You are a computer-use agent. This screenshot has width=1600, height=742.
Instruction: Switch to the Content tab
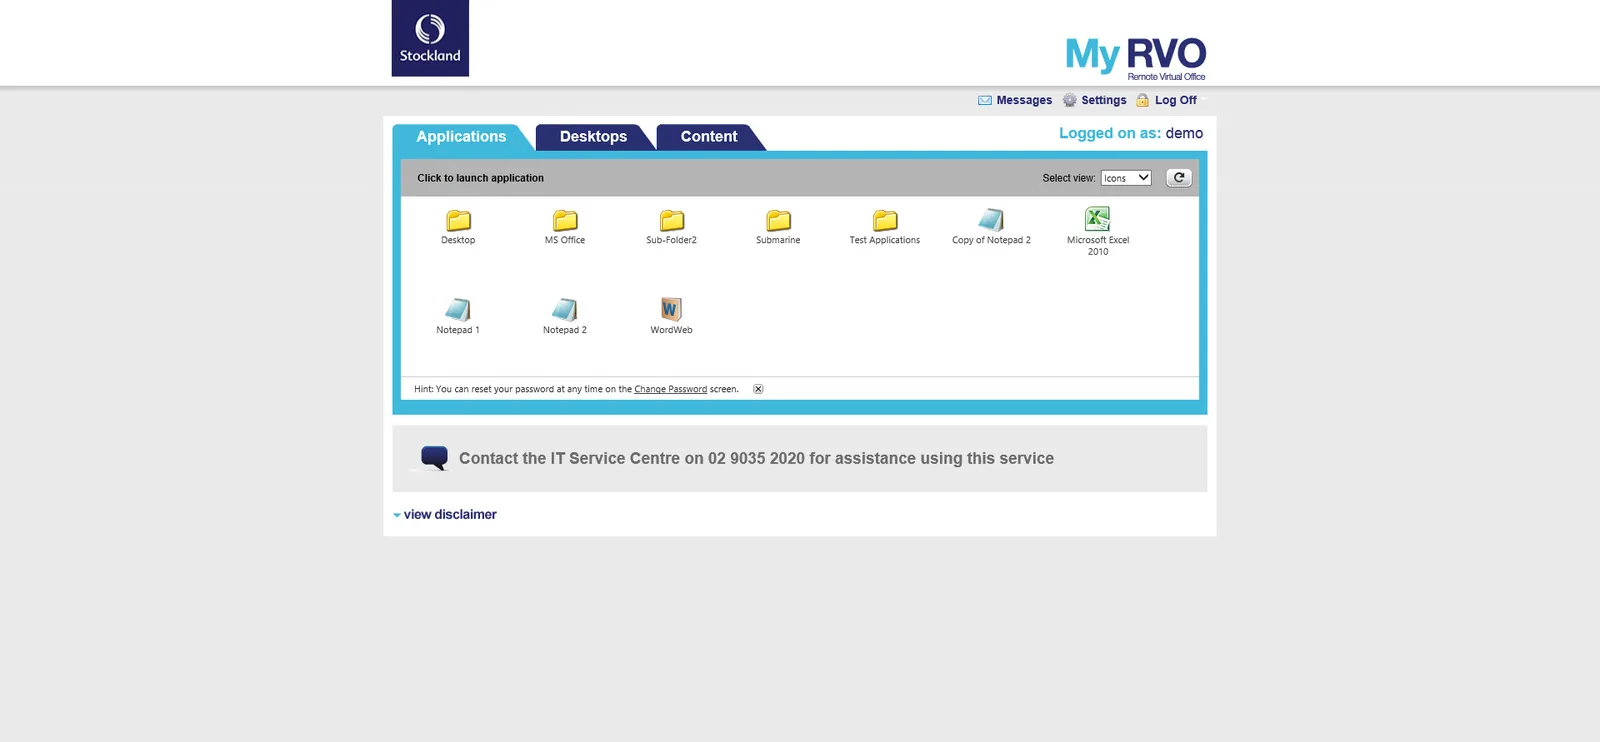[x=709, y=137]
